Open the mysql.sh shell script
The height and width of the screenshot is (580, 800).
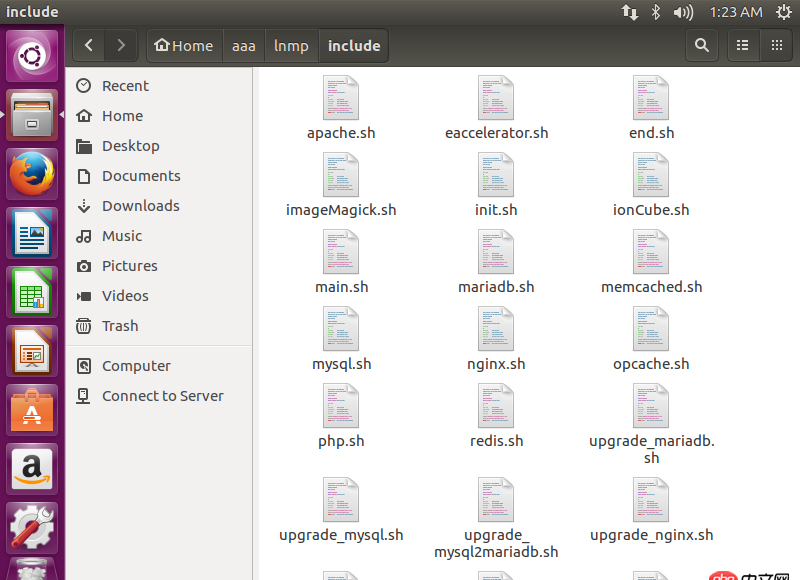341,328
